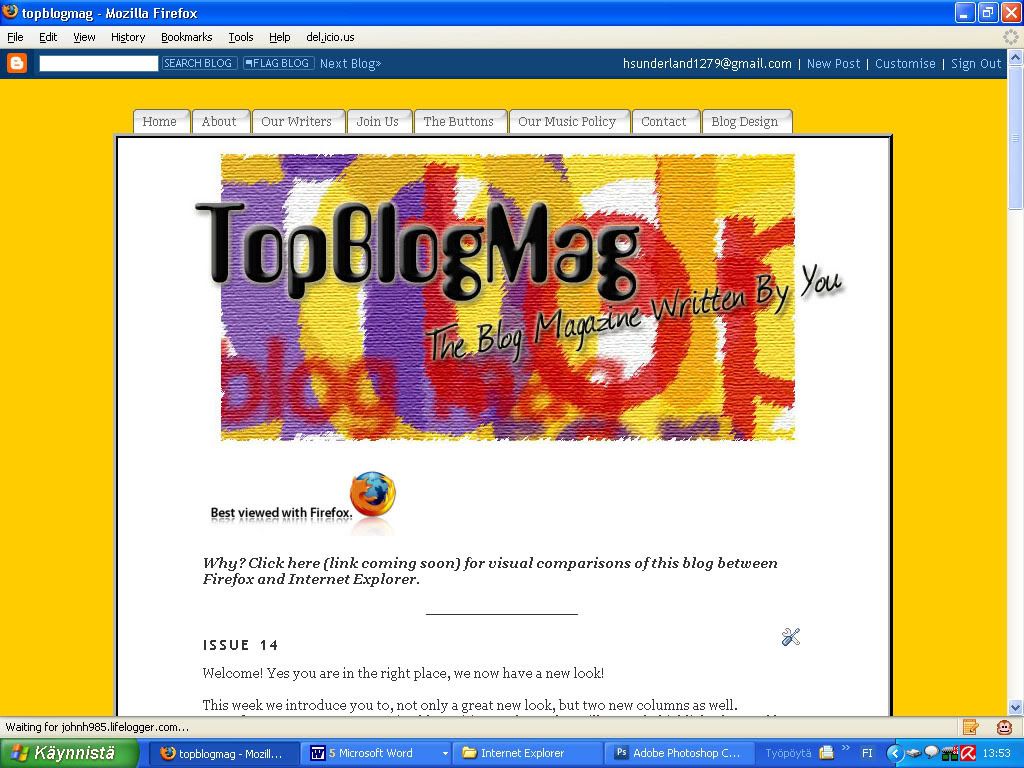
Task: Click the vertical scrollbar down arrow
Action: click(x=1016, y=707)
